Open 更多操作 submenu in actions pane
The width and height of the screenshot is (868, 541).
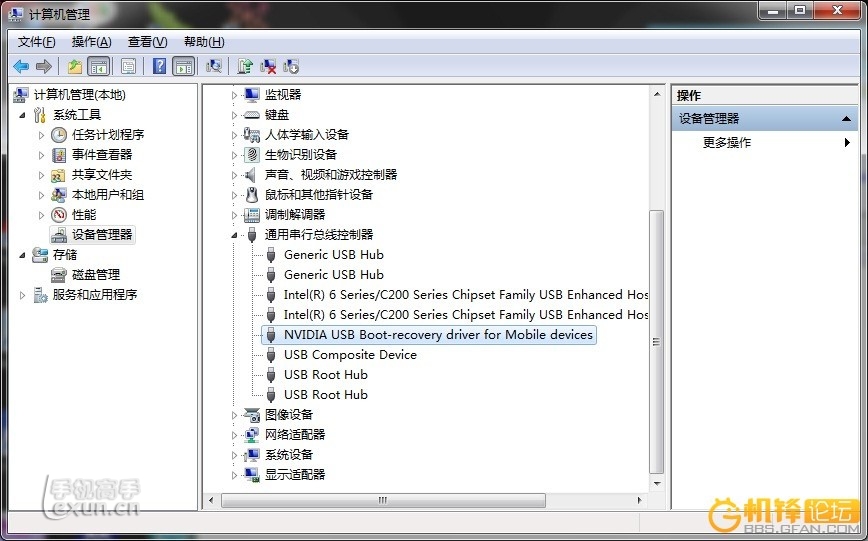764,142
